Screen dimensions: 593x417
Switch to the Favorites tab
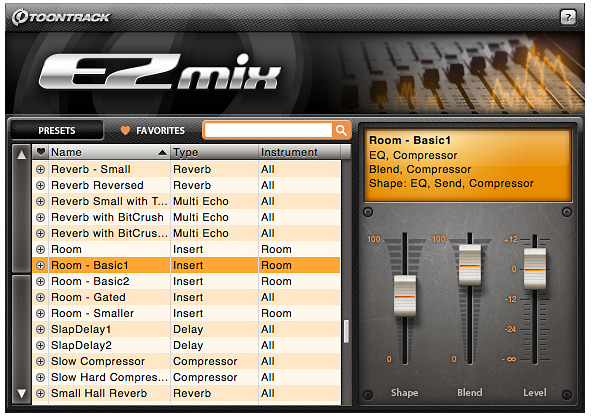(153, 130)
